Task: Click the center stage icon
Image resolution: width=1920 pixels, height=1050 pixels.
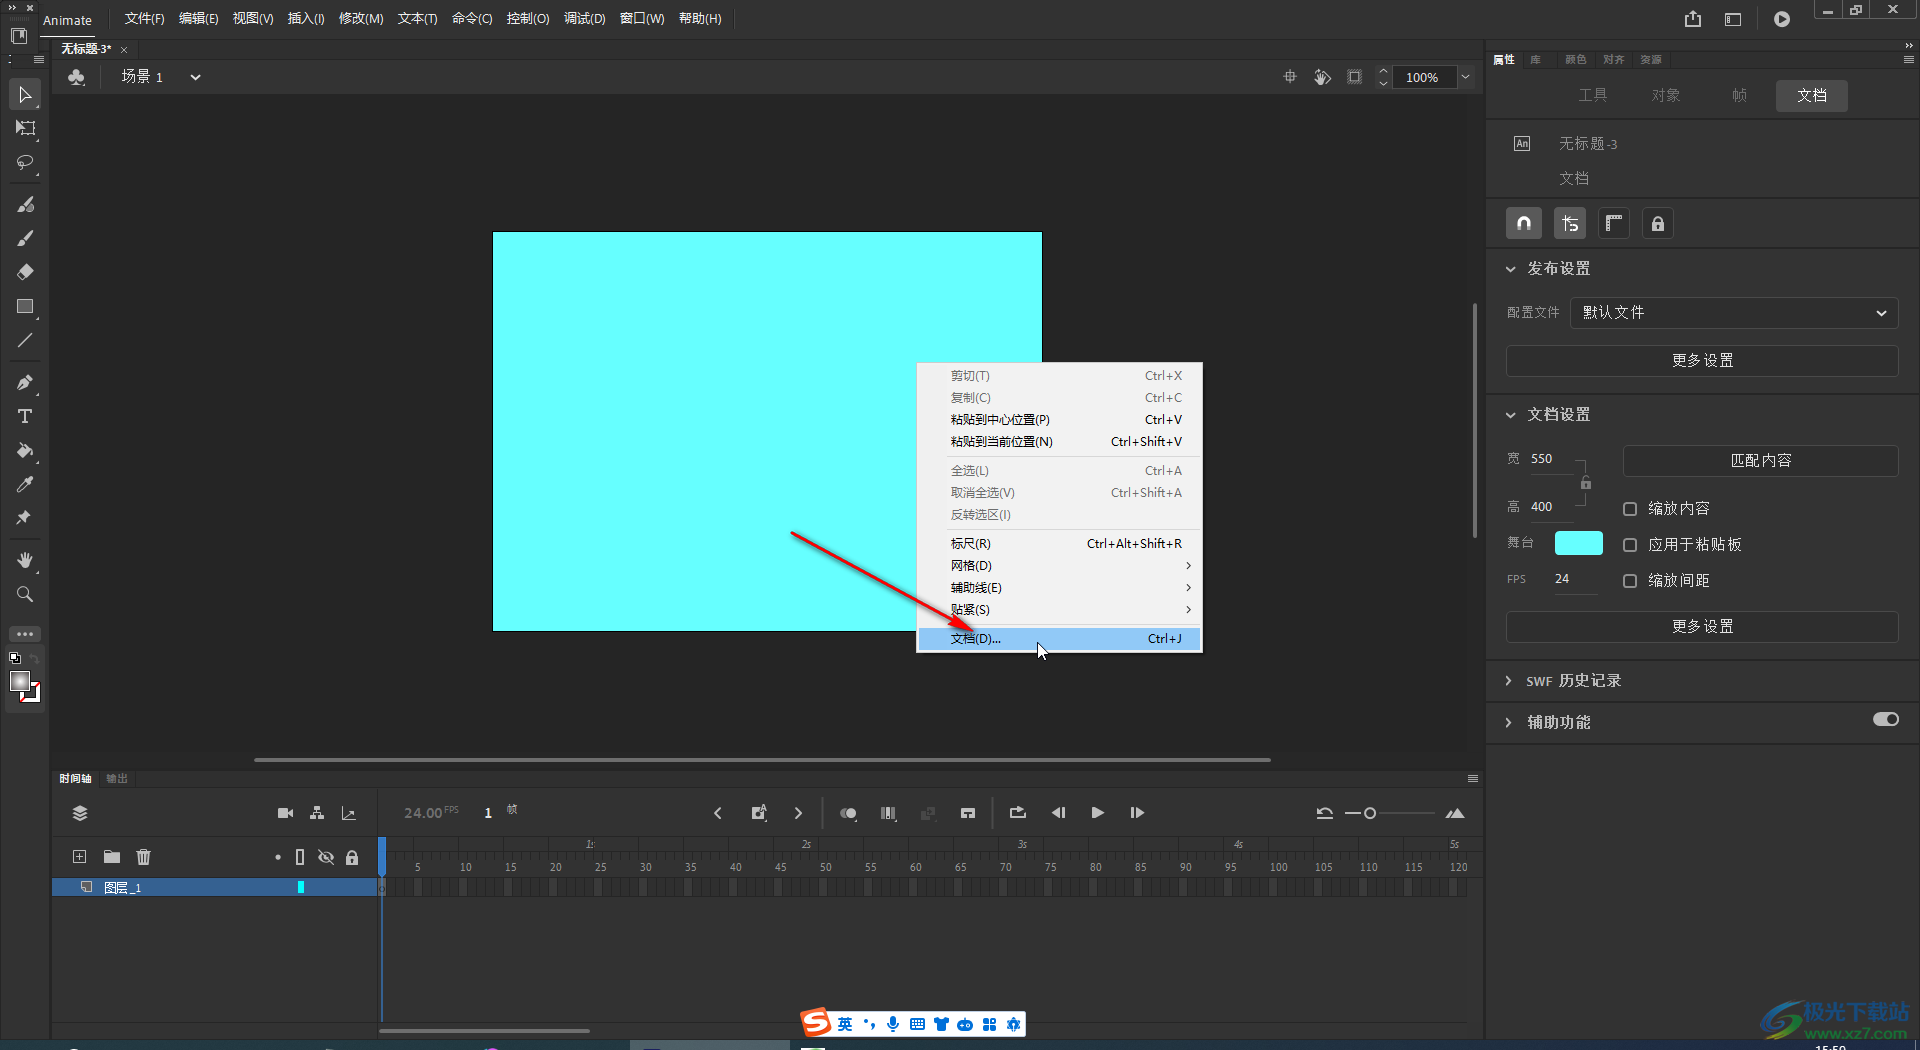Action: (1290, 77)
